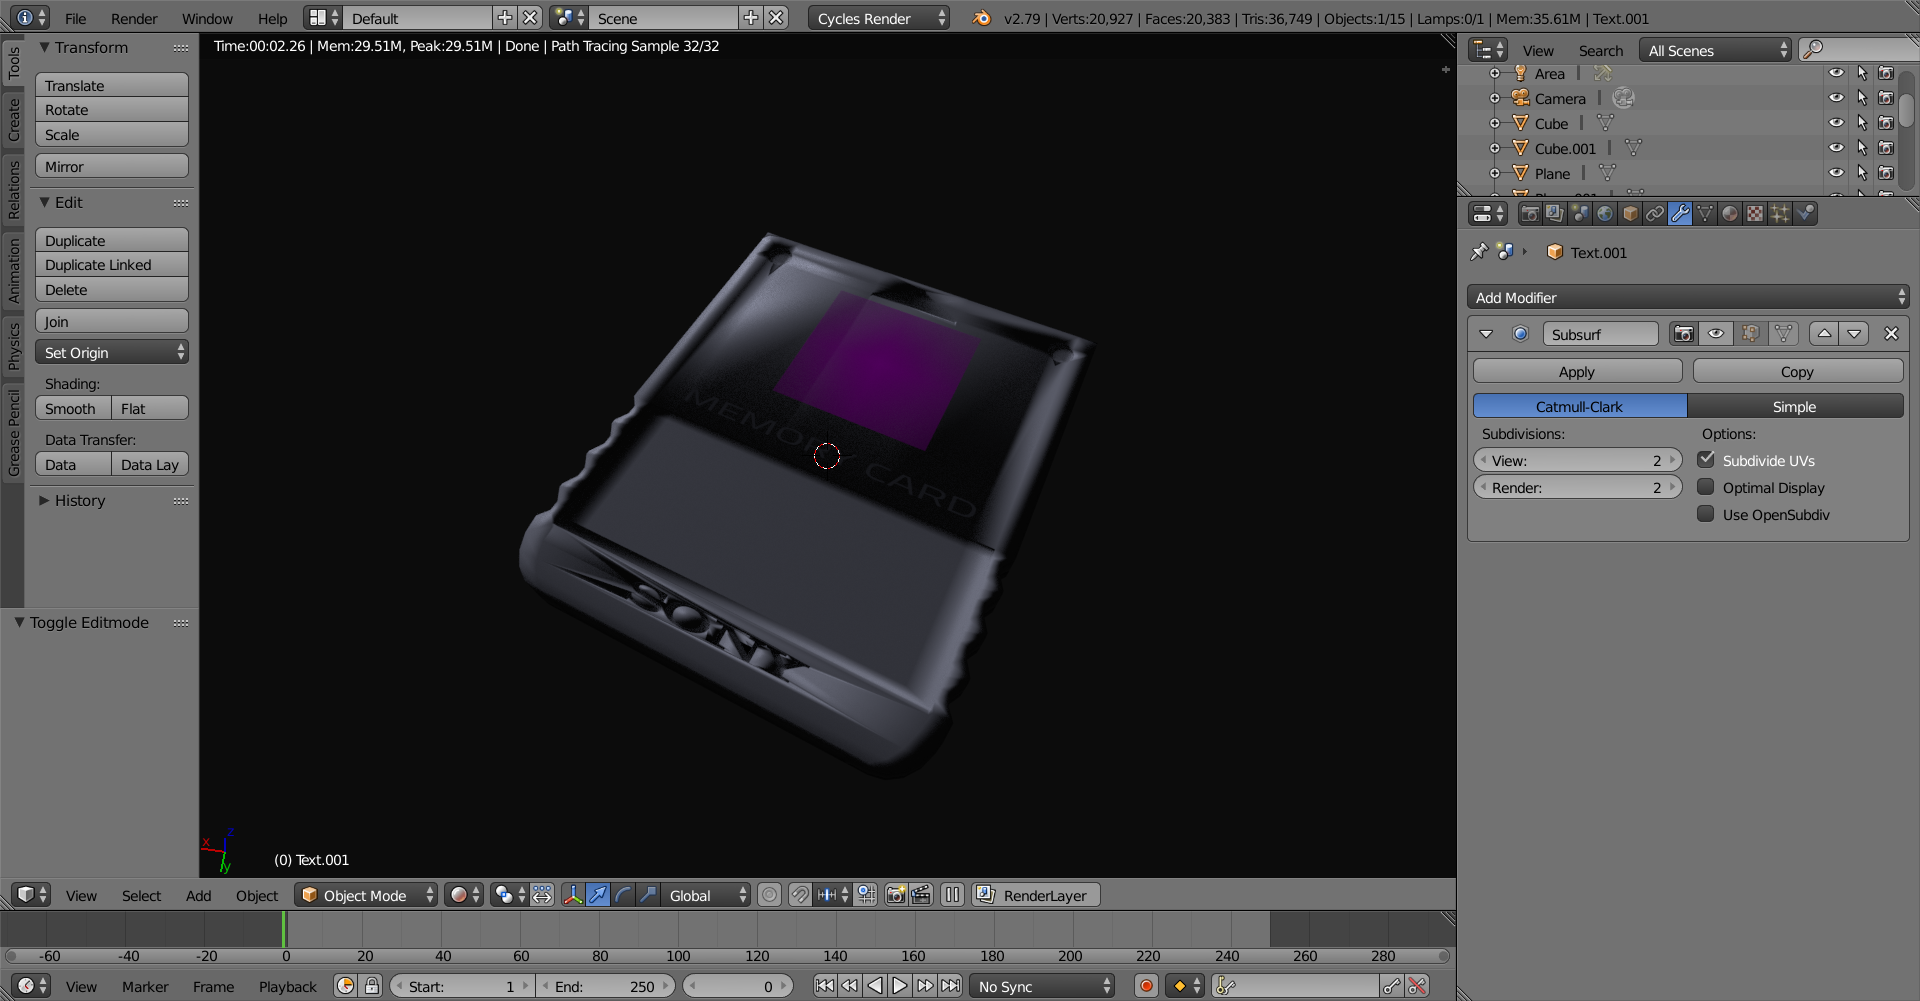Viewport: 1920px width, 1001px height.
Task: Enable the translate manipulator arrow icon
Action: pyautogui.click(x=598, y=895)
